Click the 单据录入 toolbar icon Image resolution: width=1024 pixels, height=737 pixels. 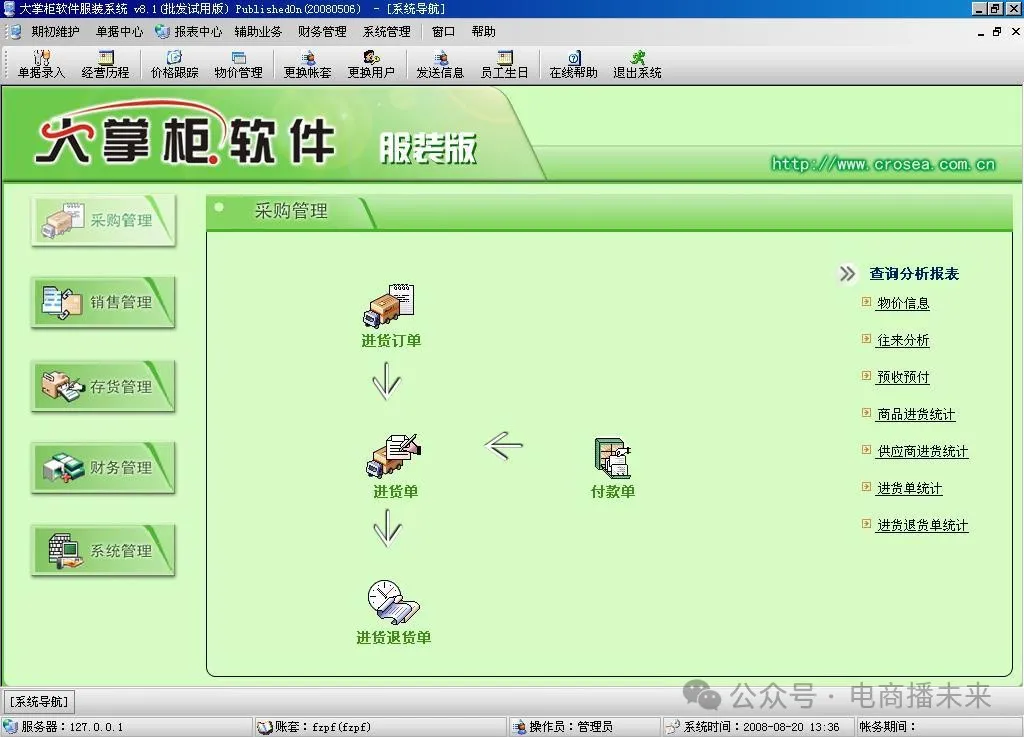pyautogui.click(x=41, y=65)
